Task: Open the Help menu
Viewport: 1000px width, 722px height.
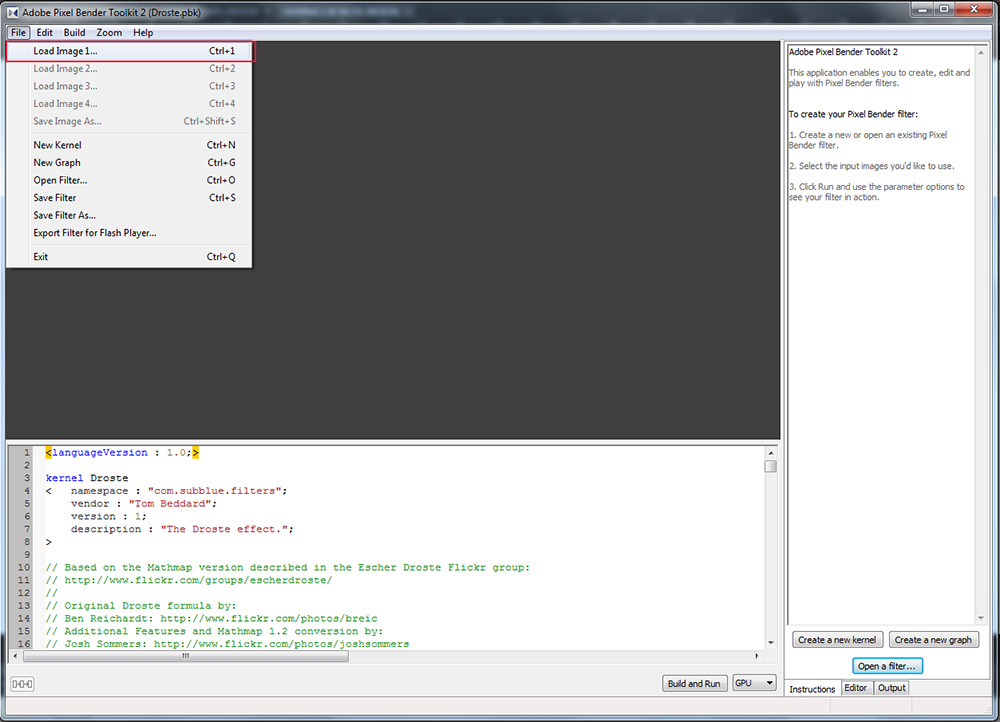Action: (143, 33)
